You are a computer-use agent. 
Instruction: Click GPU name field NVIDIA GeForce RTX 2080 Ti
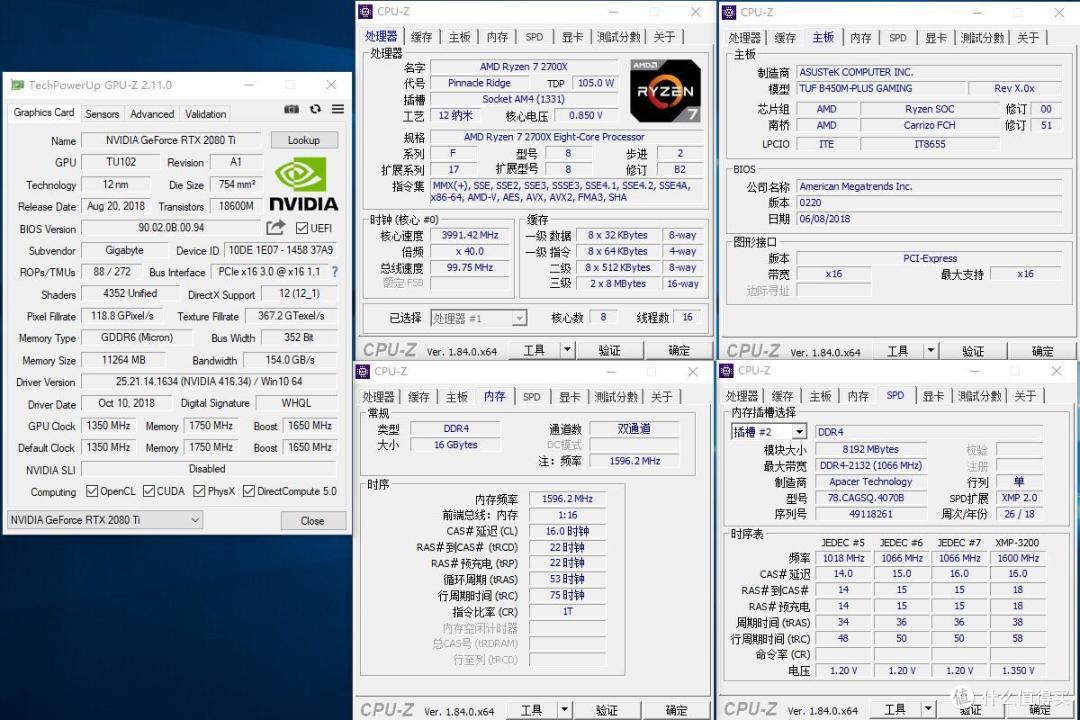(171, 140)
